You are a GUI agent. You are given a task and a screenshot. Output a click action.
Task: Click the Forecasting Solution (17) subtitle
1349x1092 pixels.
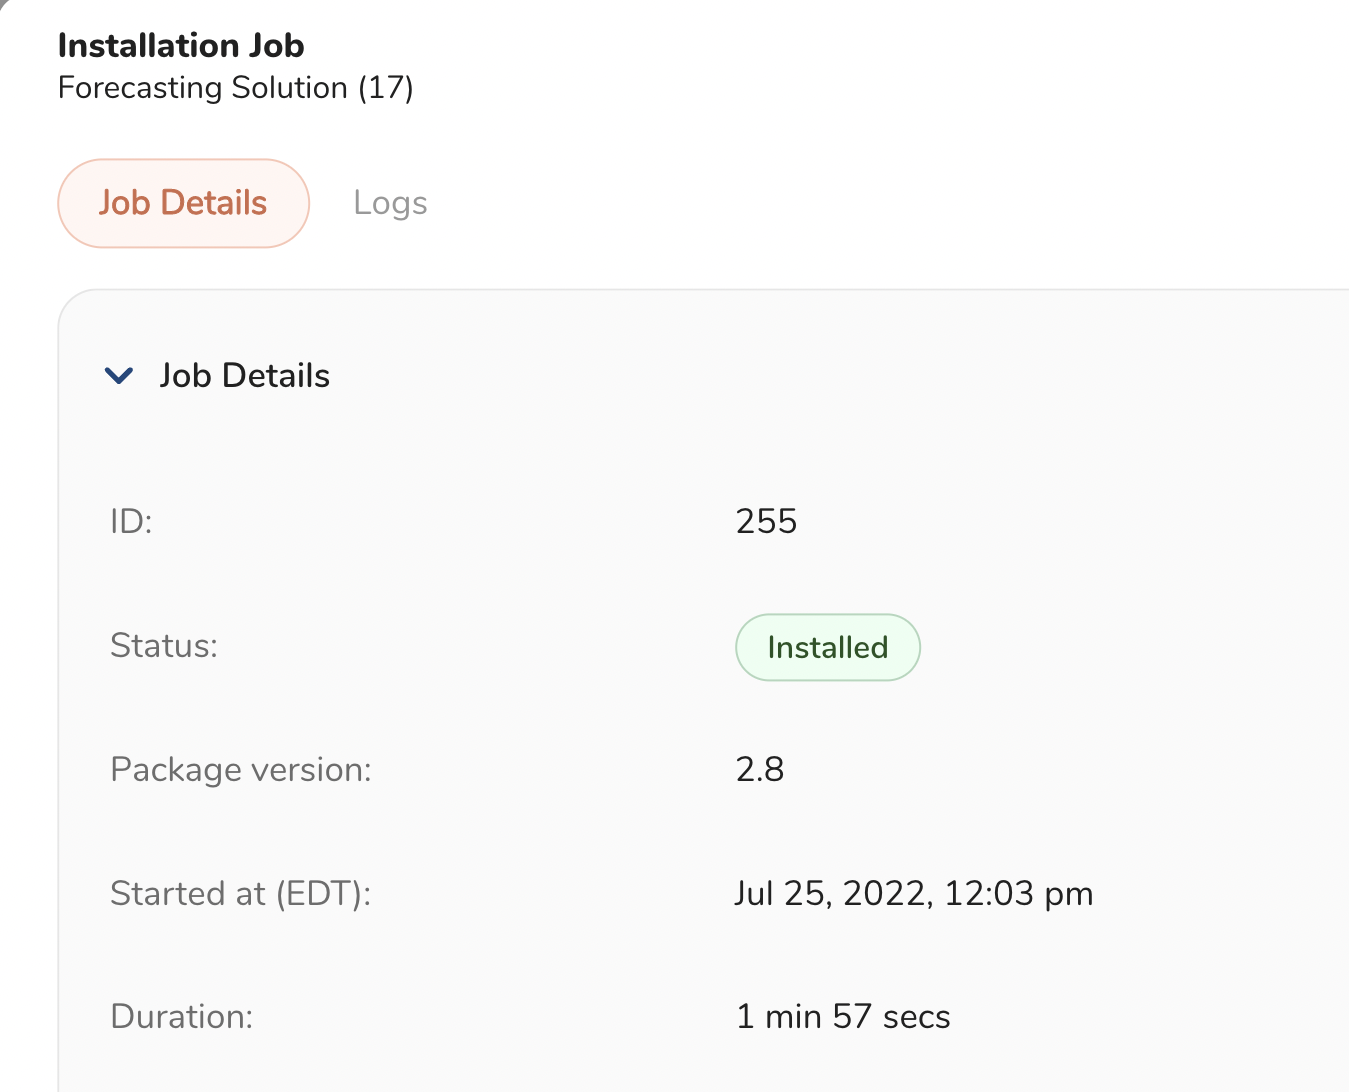point(236,88)
